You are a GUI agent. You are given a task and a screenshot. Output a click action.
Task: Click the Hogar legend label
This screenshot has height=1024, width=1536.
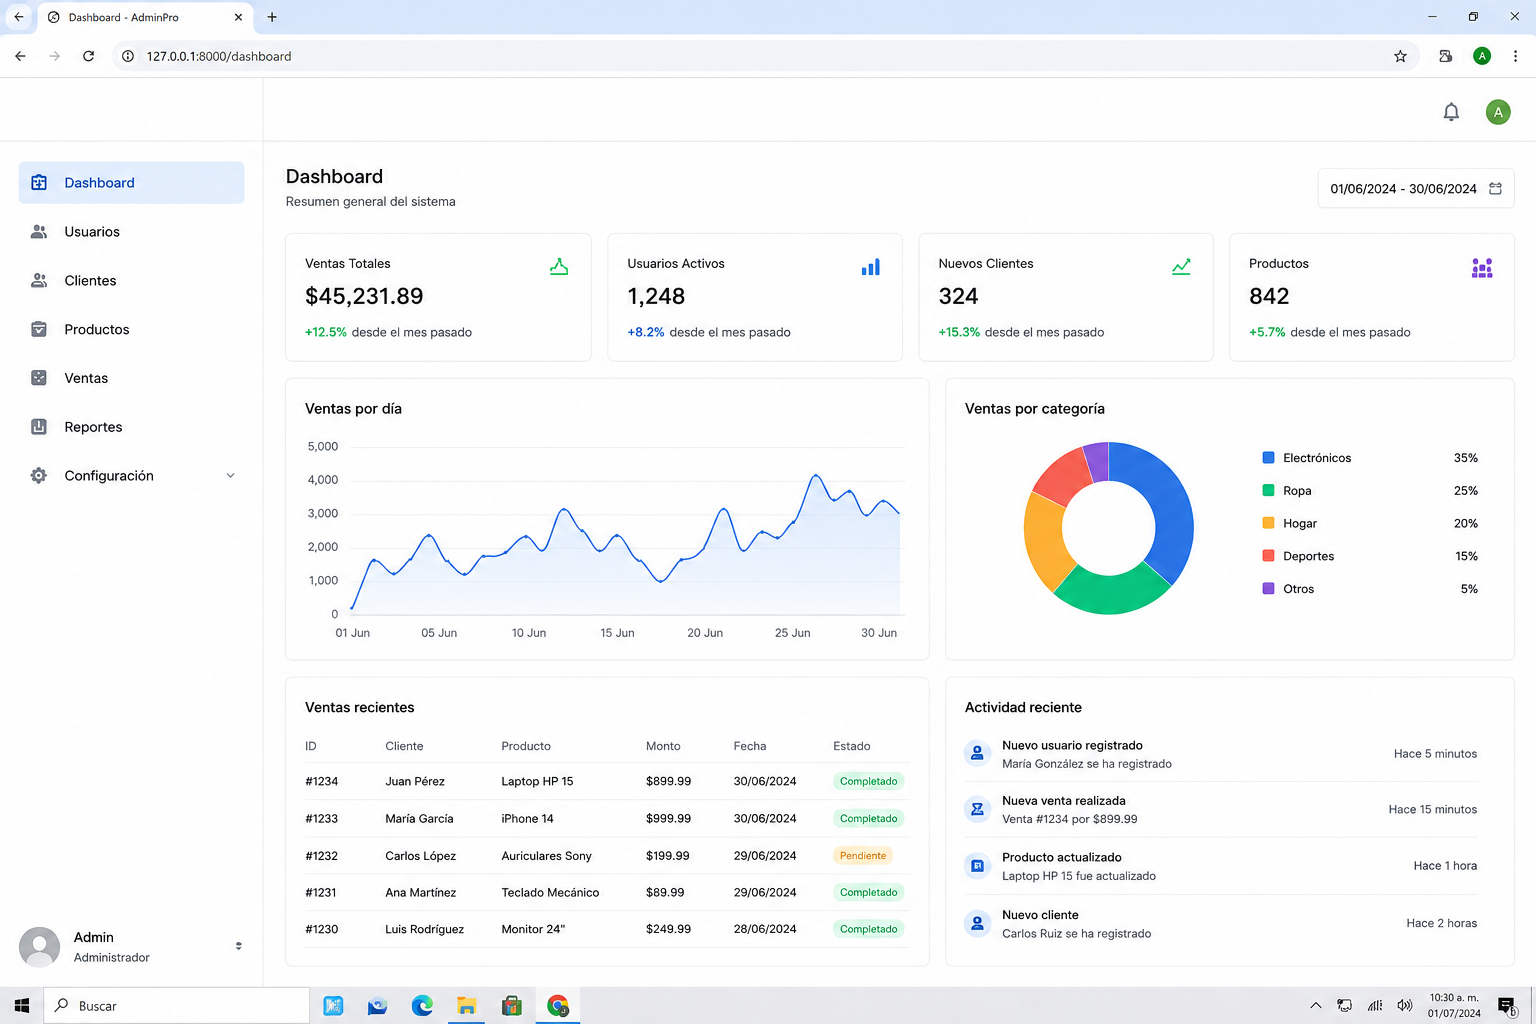(x=1300, y=524)
